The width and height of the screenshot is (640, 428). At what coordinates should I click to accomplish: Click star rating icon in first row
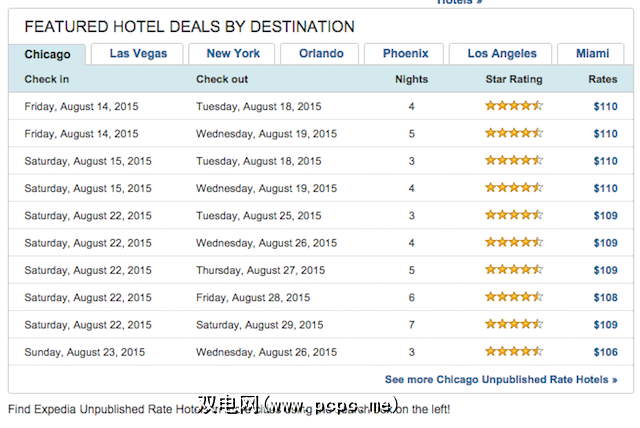pos(513,105)
